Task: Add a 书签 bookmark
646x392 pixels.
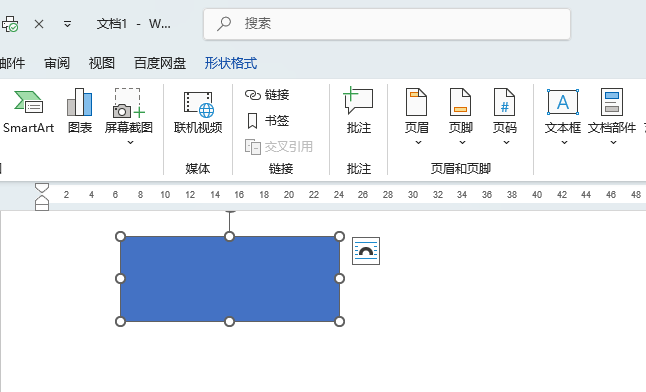Action: click(267, 121)
